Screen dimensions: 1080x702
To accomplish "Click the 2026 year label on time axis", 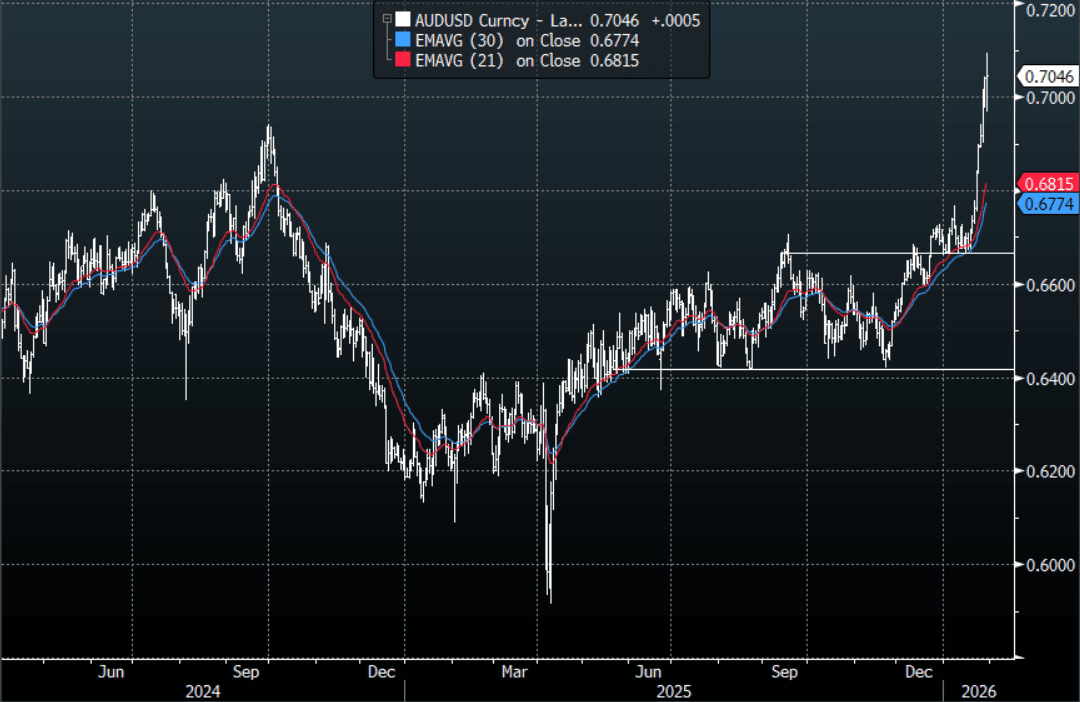I will point(979,691).
